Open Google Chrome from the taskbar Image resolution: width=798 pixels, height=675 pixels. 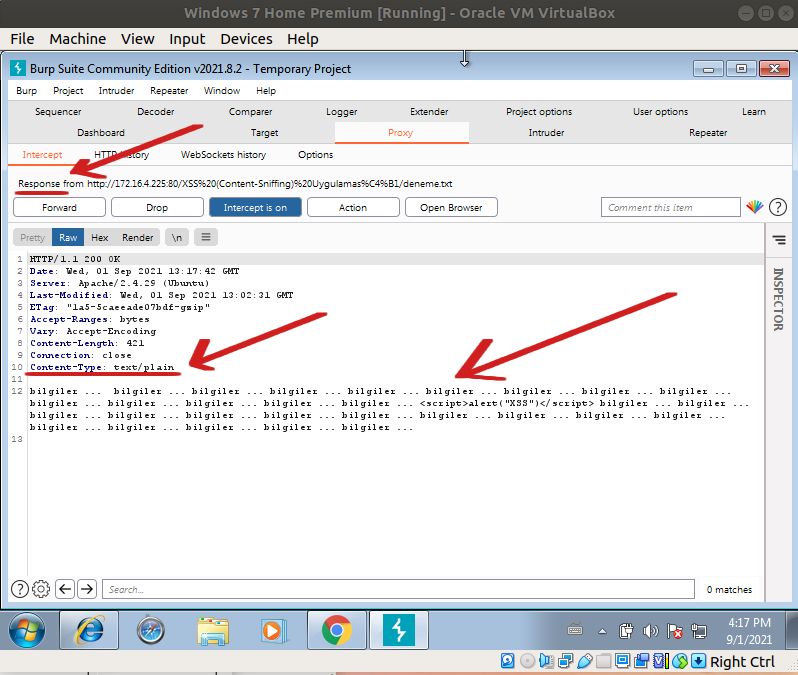[336, 631]
